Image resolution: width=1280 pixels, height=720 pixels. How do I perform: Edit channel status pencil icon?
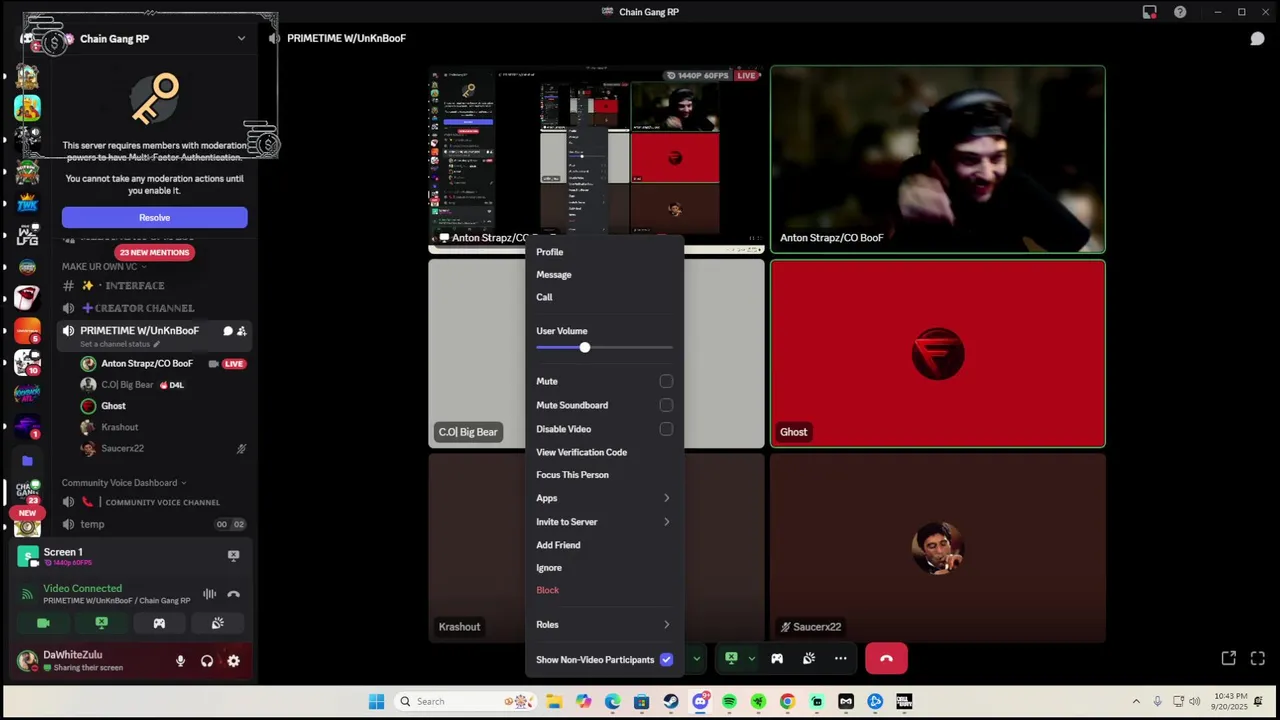click(156, 344)
